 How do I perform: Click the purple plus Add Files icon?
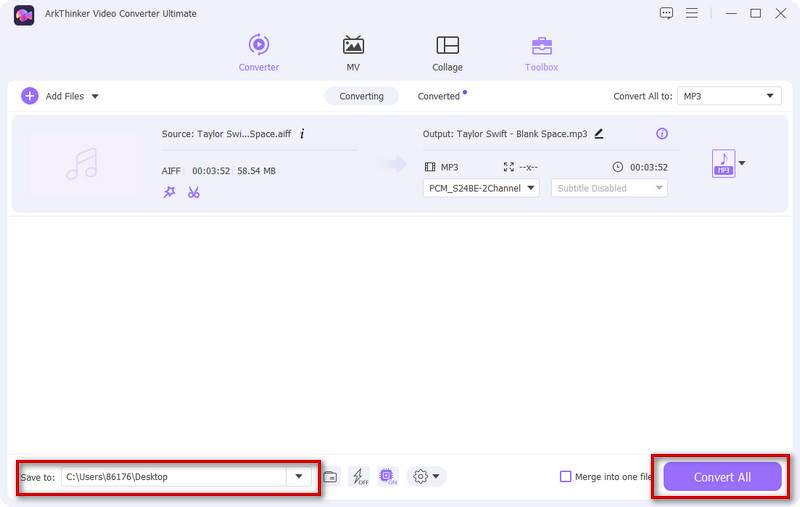30,96
